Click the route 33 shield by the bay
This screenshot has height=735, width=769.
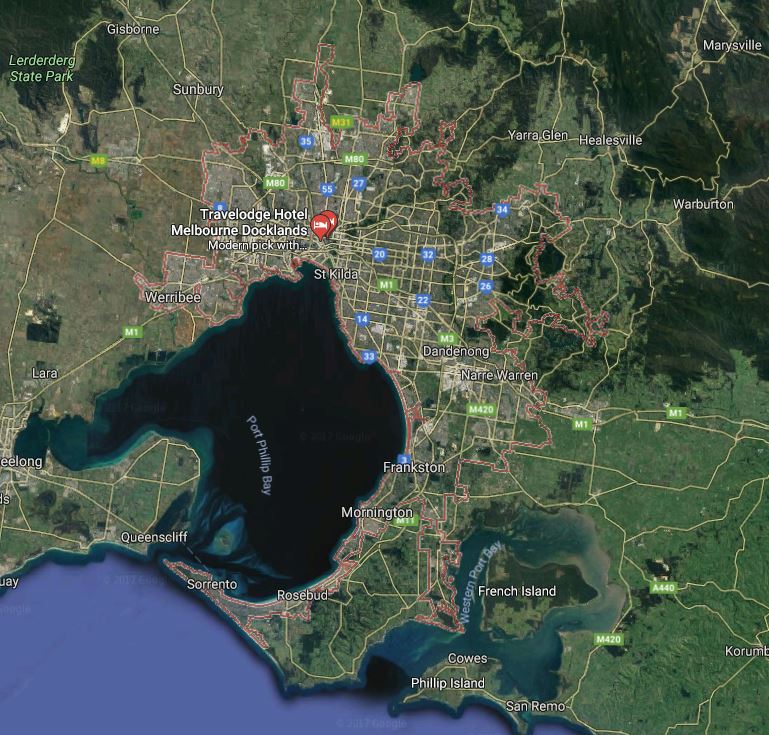click(x=370, y=357)
